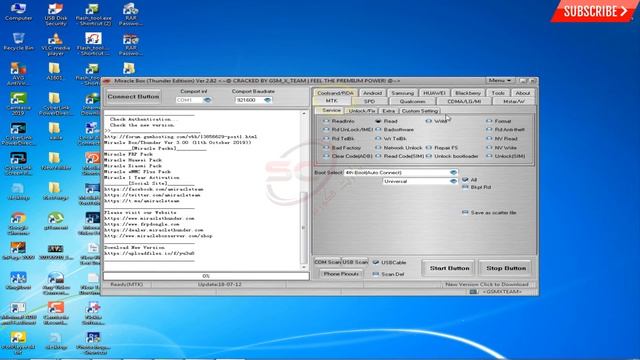Select the Clear Code(ADB) option
Viewport: 640px width, 360px height.
point(348,156)
